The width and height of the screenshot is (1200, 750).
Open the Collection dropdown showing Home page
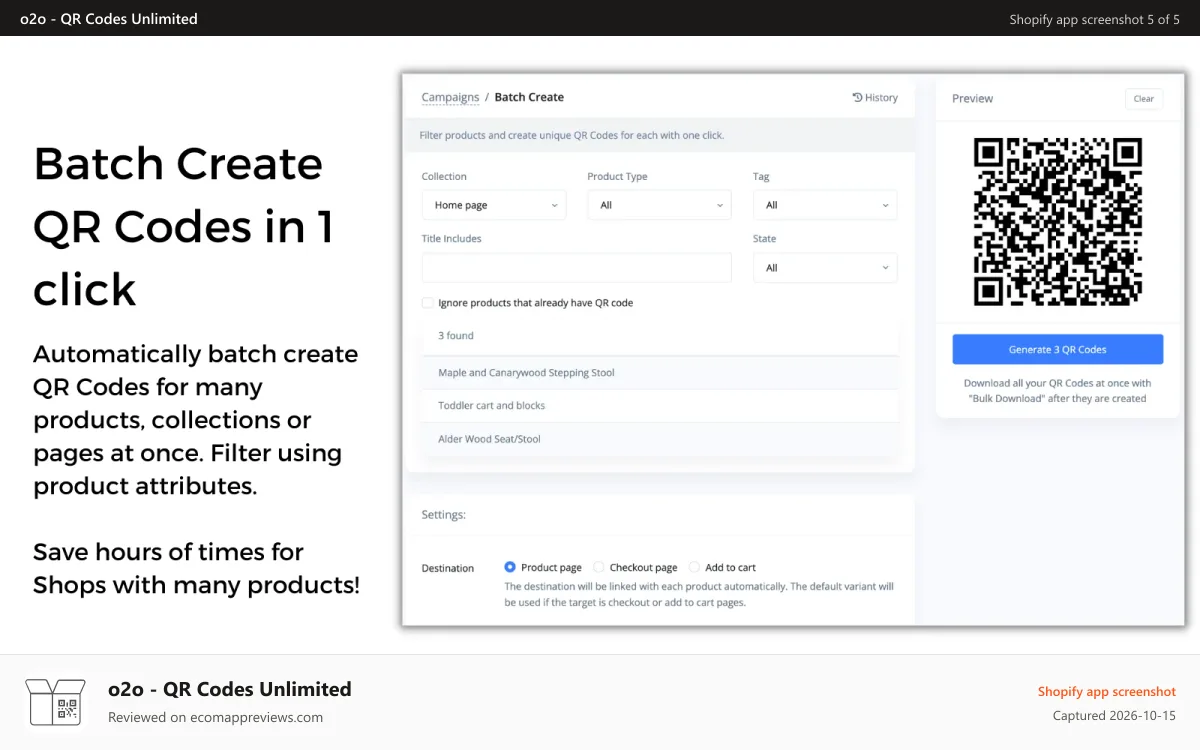tap(494, 205)
